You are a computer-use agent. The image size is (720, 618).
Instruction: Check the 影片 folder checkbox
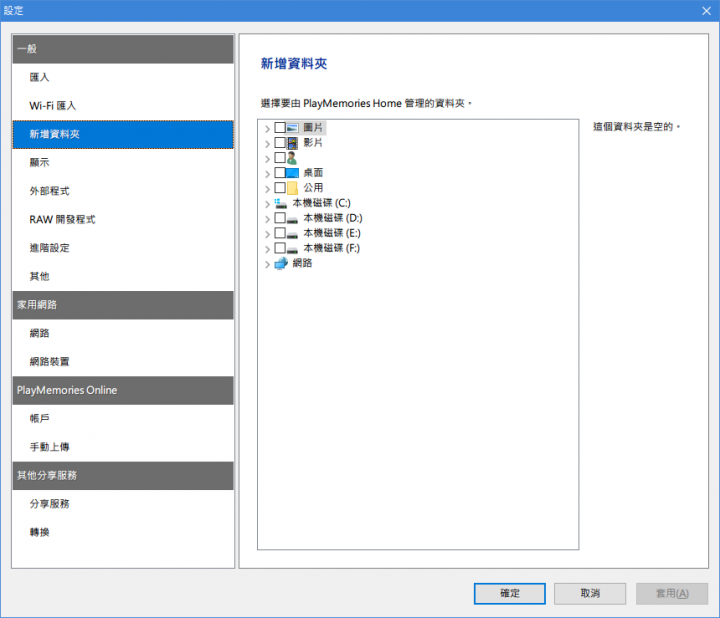[280, 142]
